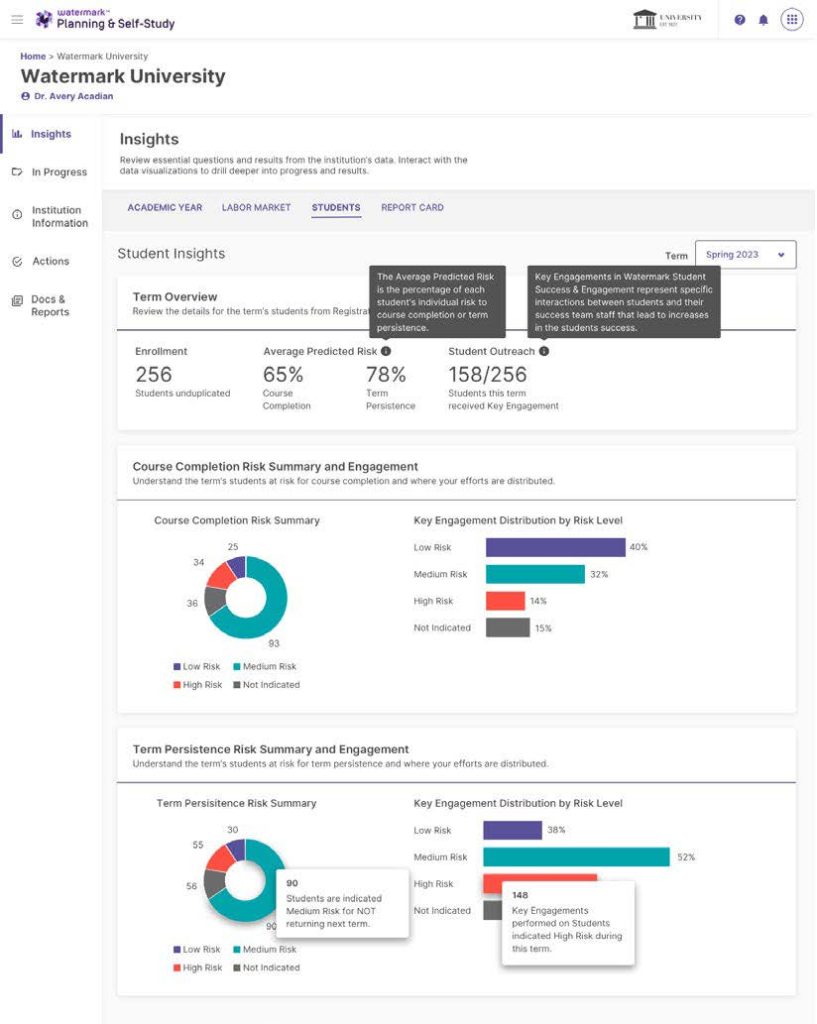Click Course Completion donut red High Risk segment
This screenshot has width=817, height=1024.
pos(219,575)
